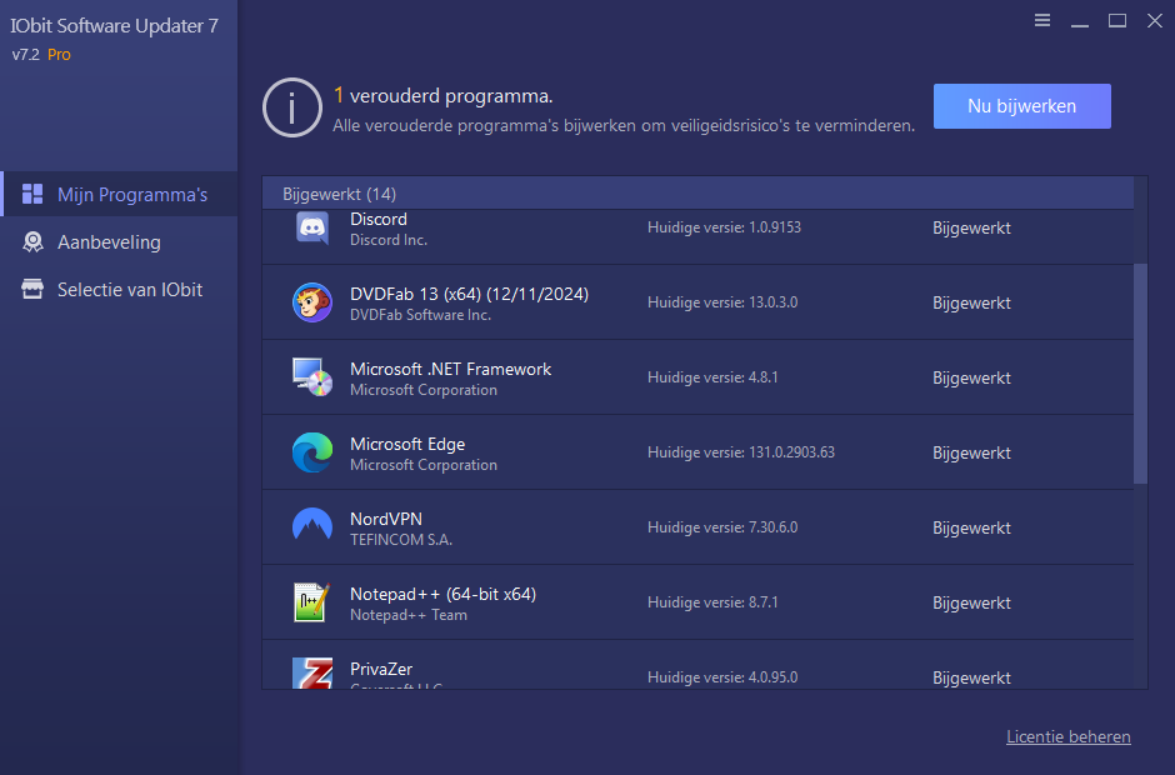This screenshot has height=775, width=1175.
Task: Click the Notepad++ app icon
Action: [311, 602]
